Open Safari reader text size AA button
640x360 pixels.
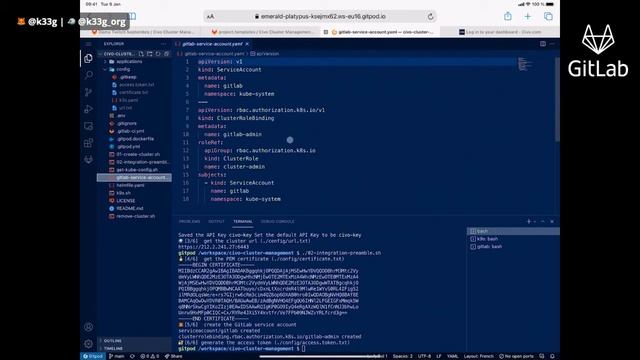[210, 16]
